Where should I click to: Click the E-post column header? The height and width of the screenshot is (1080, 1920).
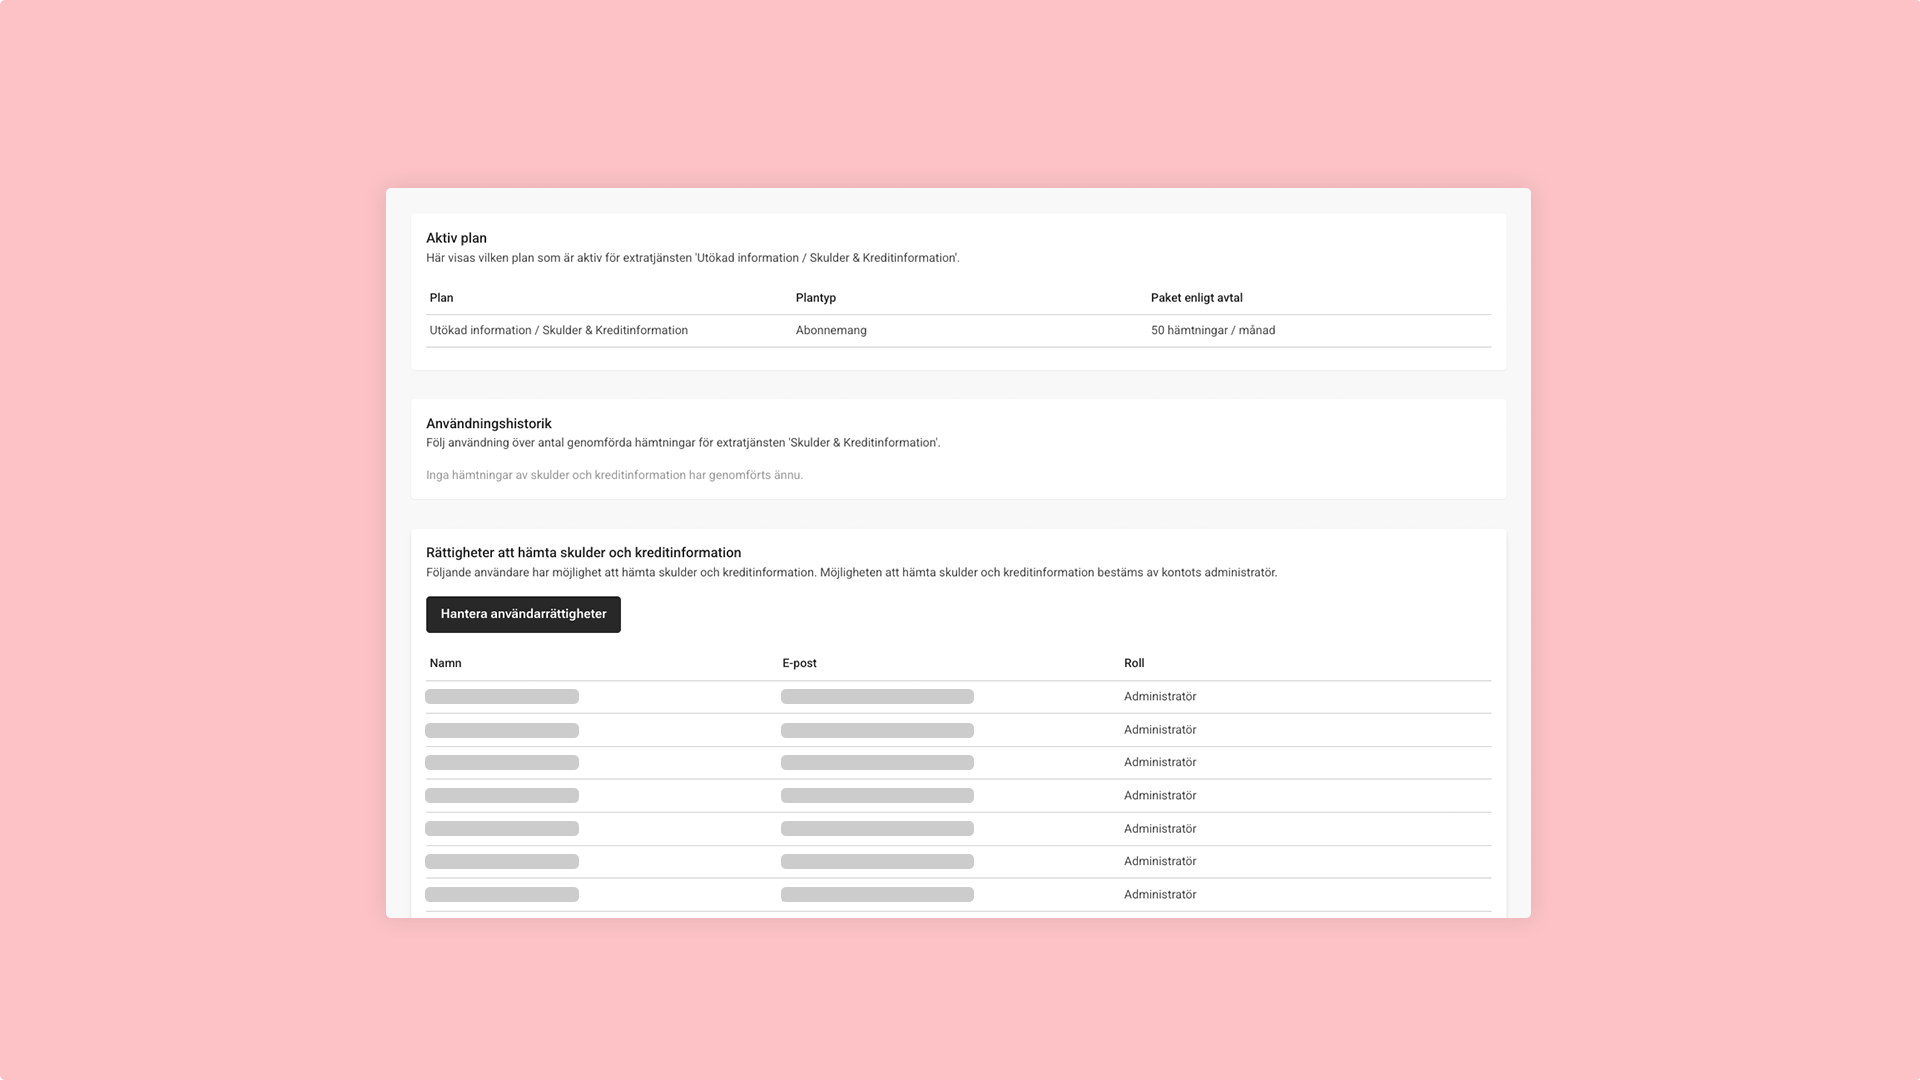799,663
